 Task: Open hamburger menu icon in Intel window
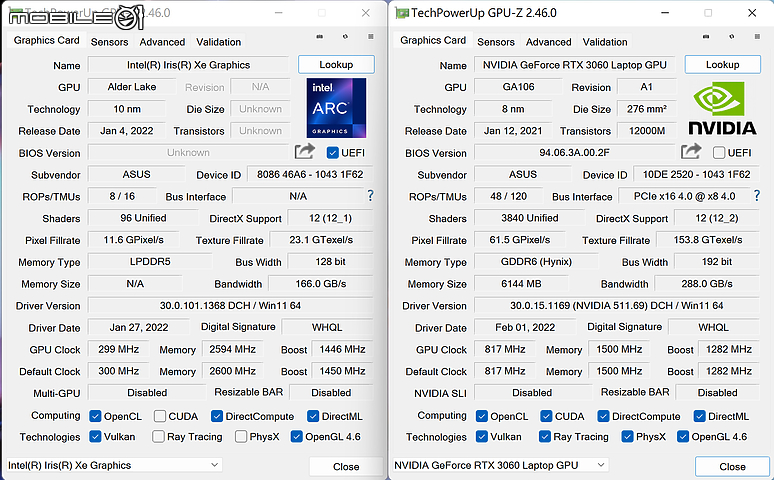coord(371,37)
